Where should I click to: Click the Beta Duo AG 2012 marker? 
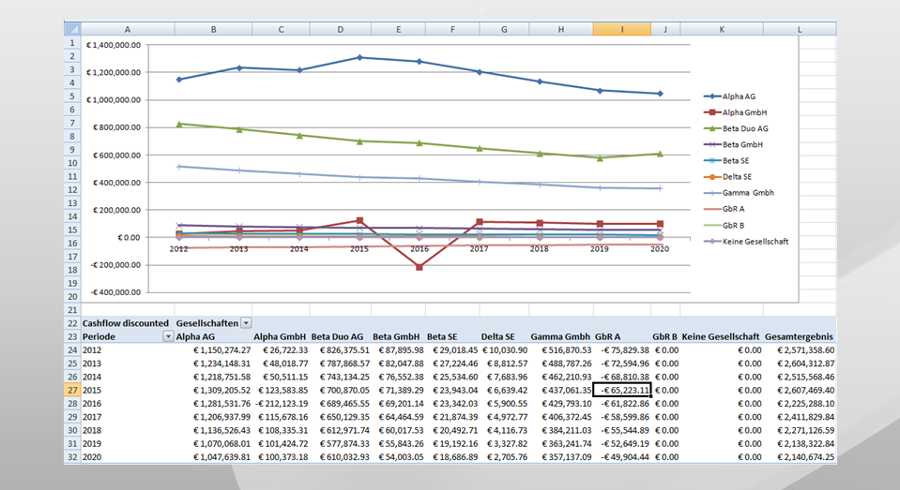179,124
